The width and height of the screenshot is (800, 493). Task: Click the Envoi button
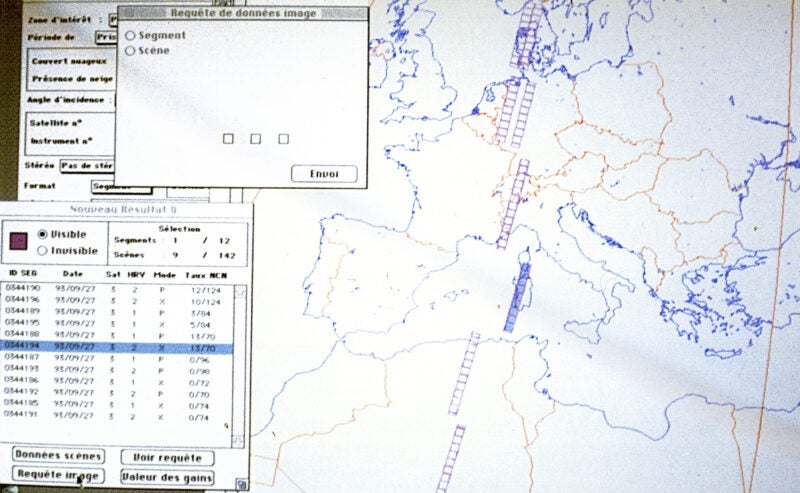point(324,174)
